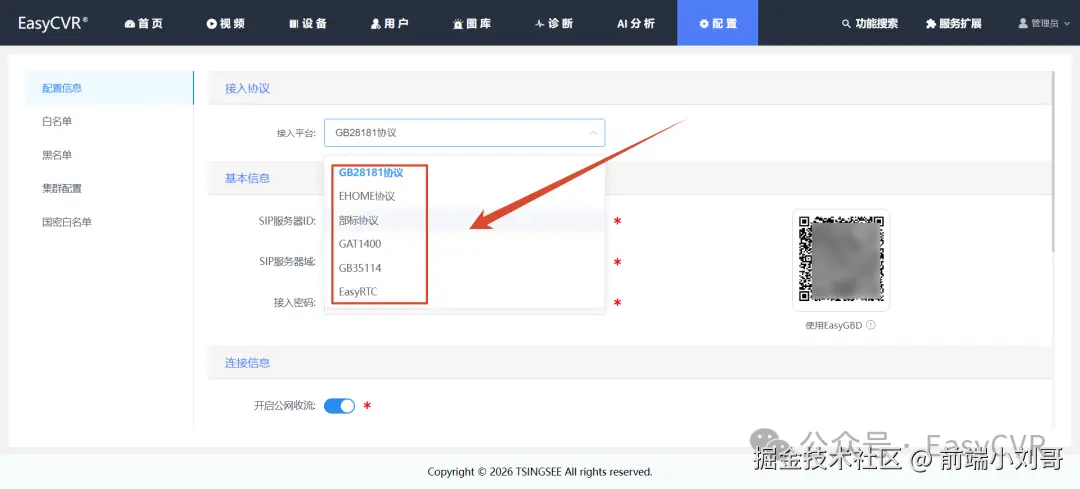This screenshot has height=489, width=1080.
Task: Click the arrow in 接入平台 combo box
Action: tap(592, 133)
